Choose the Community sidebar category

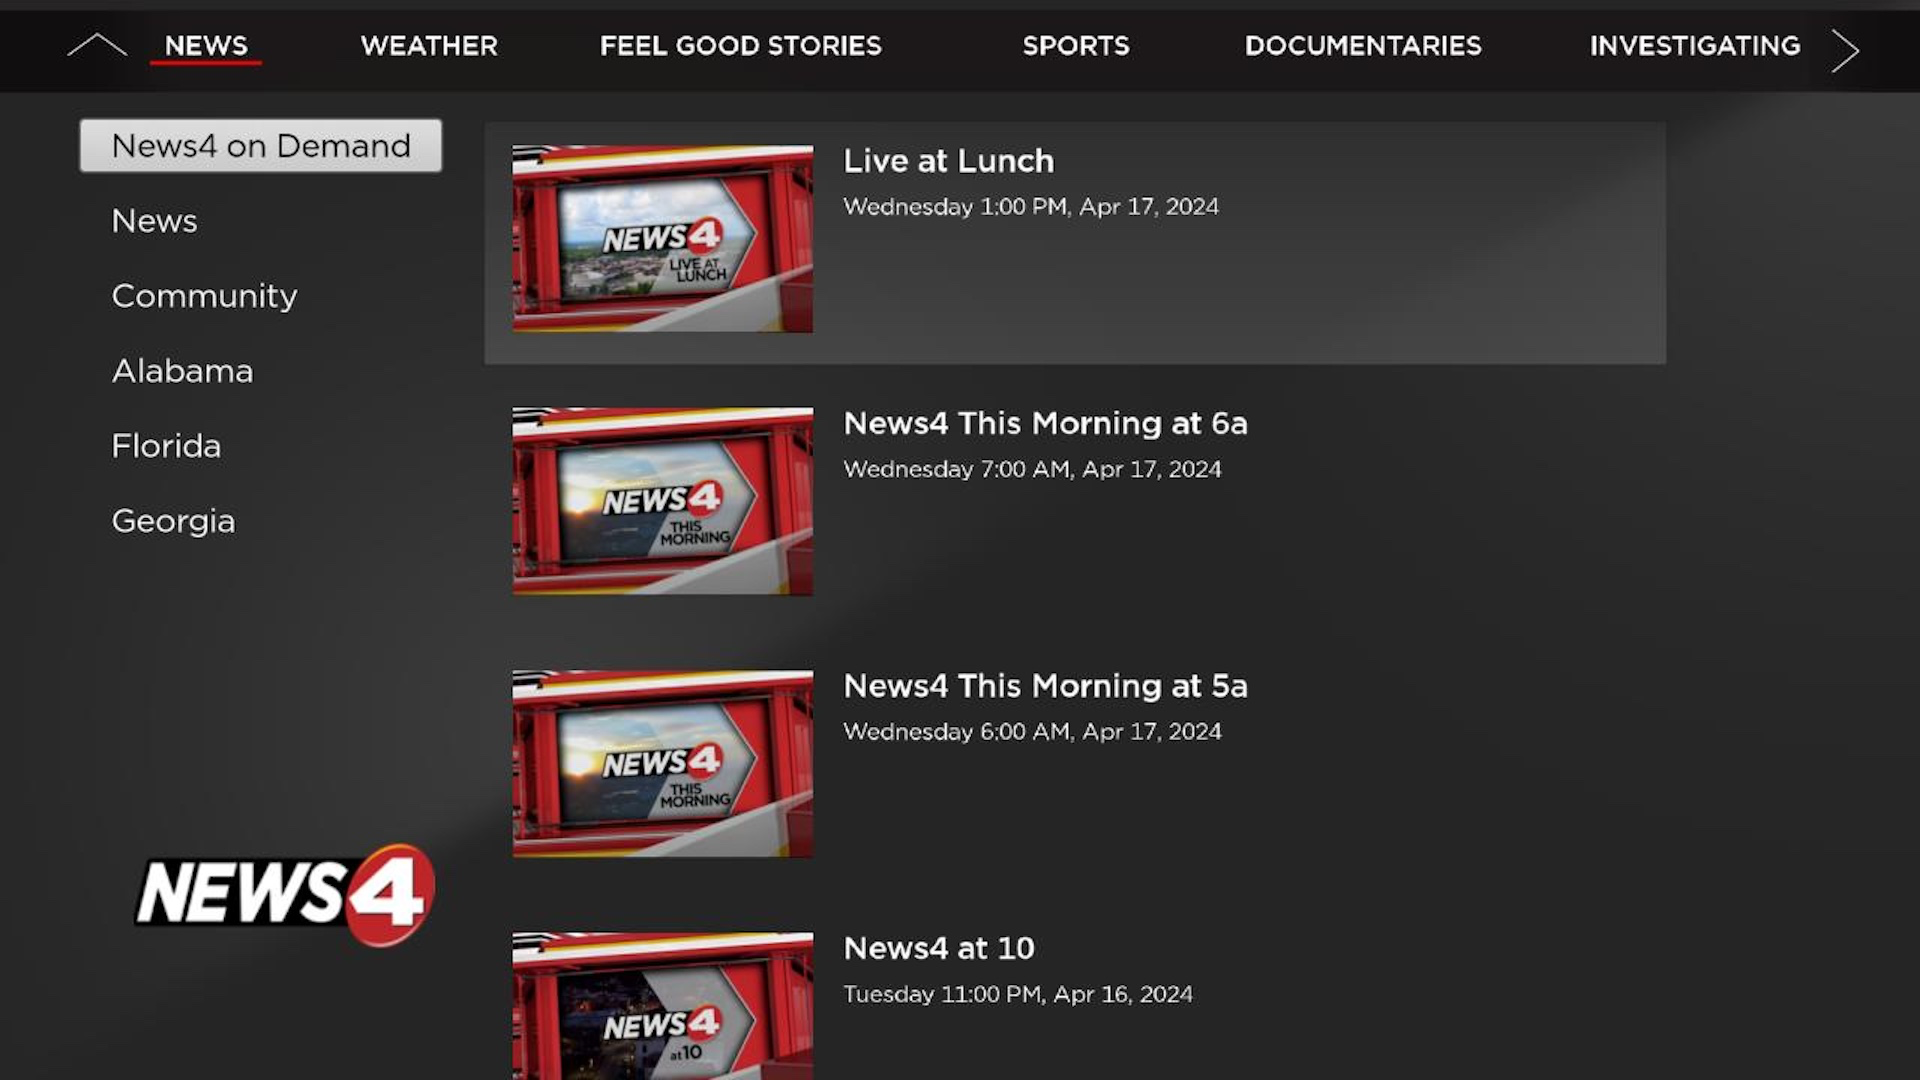pyautogui.click(x=205, y=296)
